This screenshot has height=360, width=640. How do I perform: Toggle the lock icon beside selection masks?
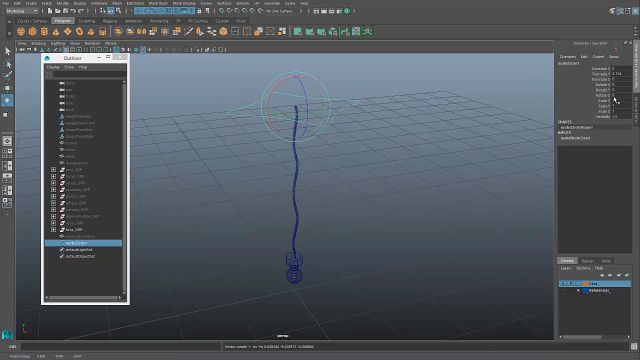(200, 11)
